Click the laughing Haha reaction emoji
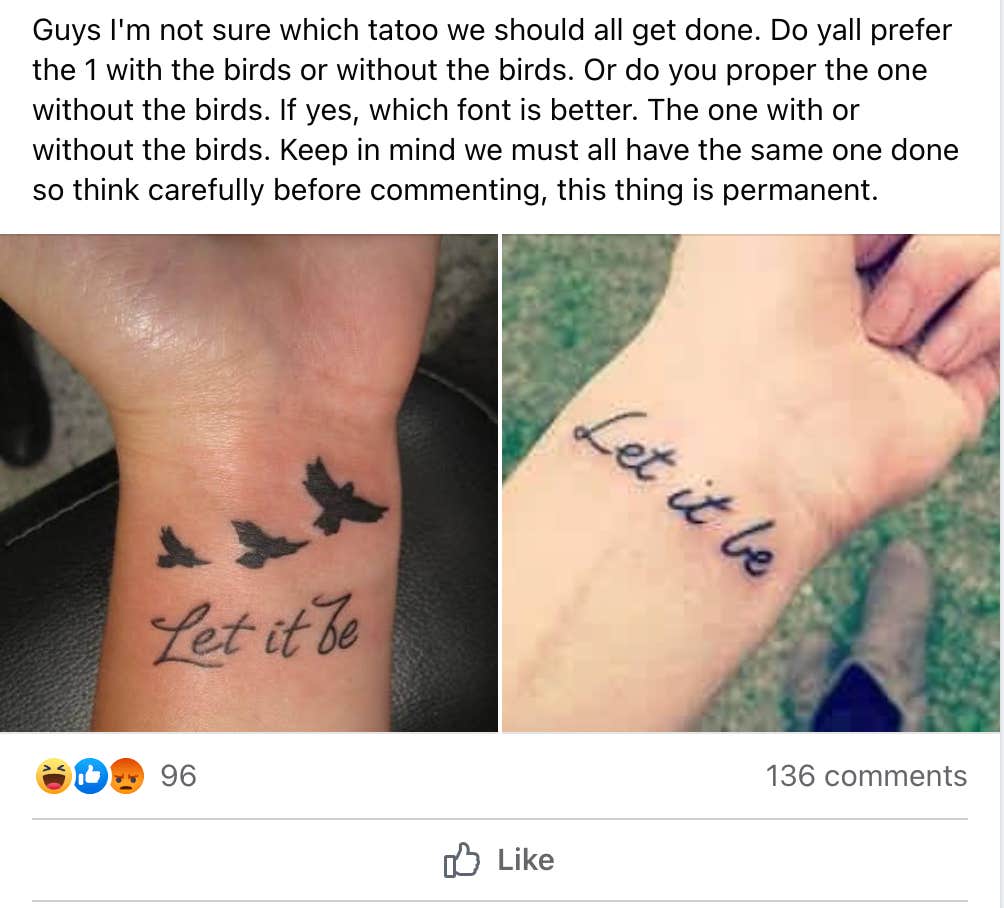1004x908 pixels. (52, 776)
